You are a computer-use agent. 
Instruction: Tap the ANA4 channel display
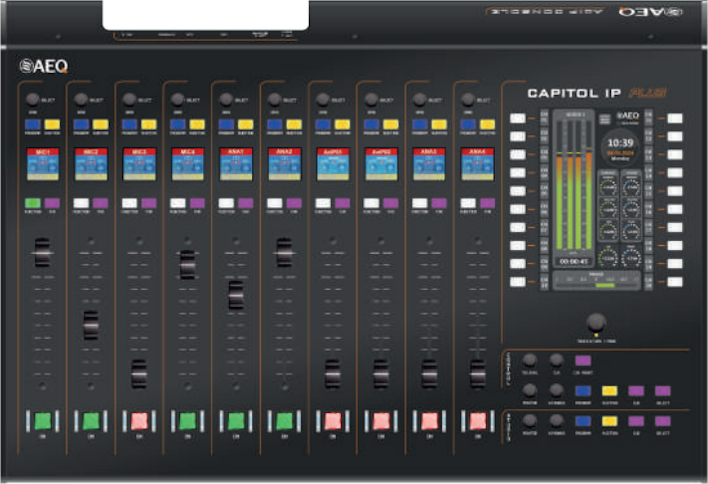(478, 164)
